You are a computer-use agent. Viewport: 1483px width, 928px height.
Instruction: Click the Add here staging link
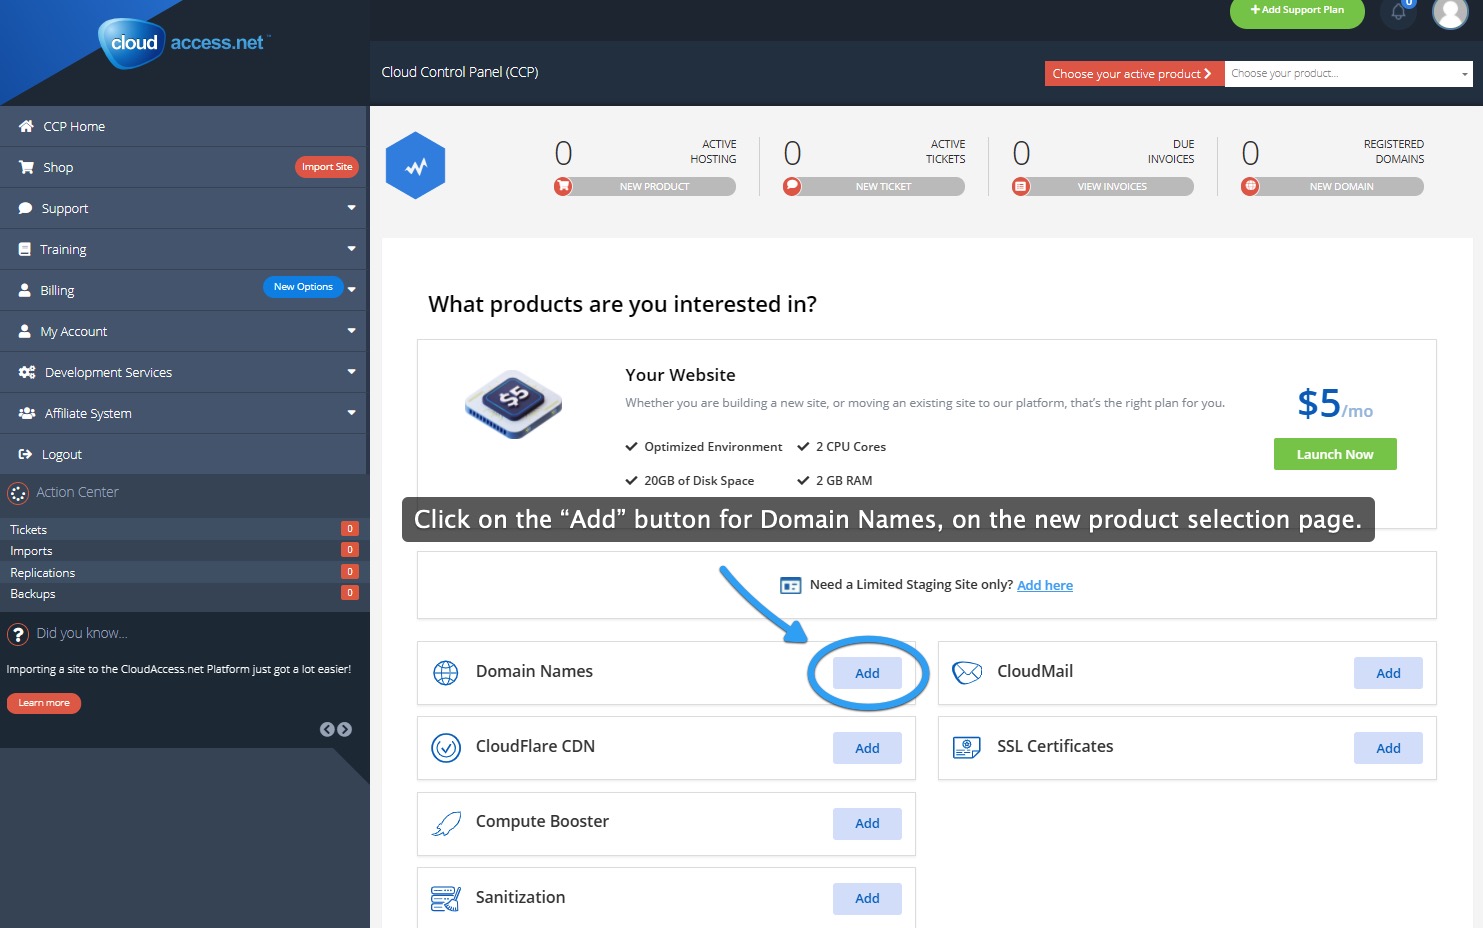(1045, 585)
